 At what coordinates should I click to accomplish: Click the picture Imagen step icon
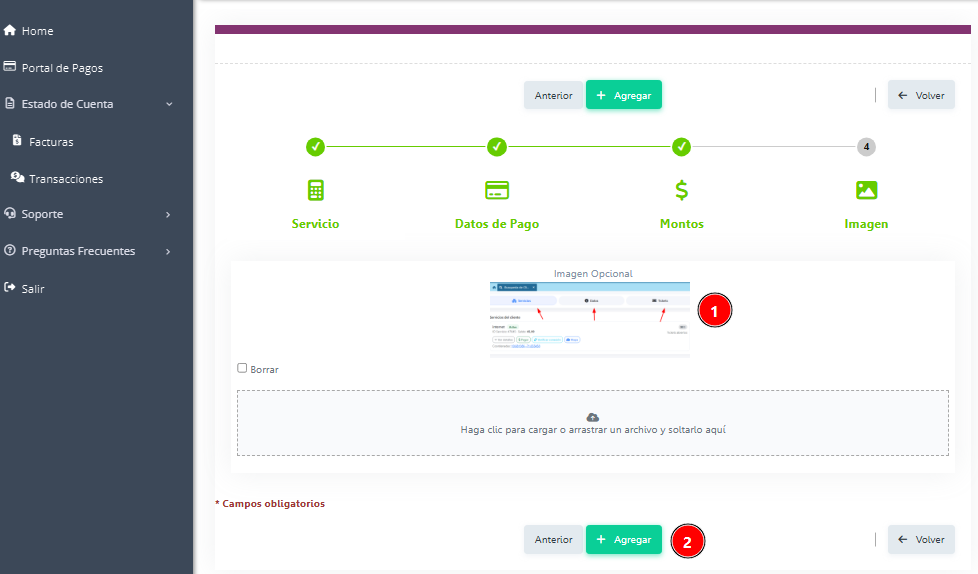[866, 190]
